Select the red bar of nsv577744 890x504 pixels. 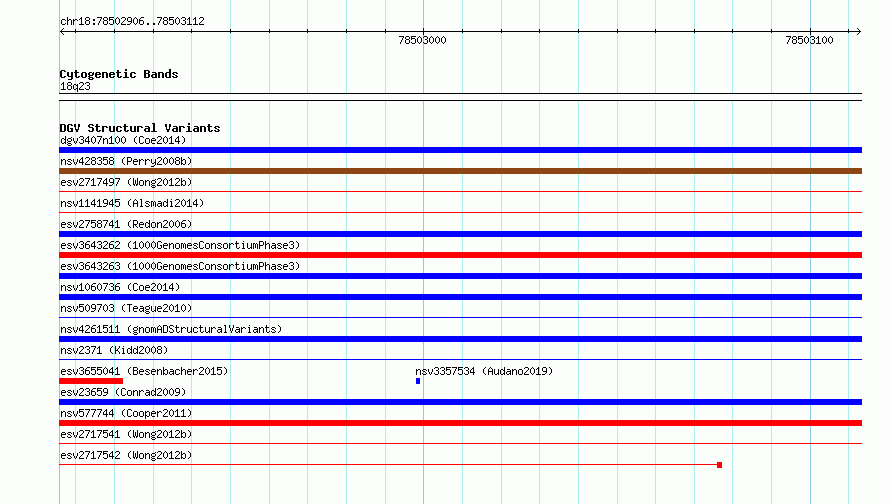[460, 423]
